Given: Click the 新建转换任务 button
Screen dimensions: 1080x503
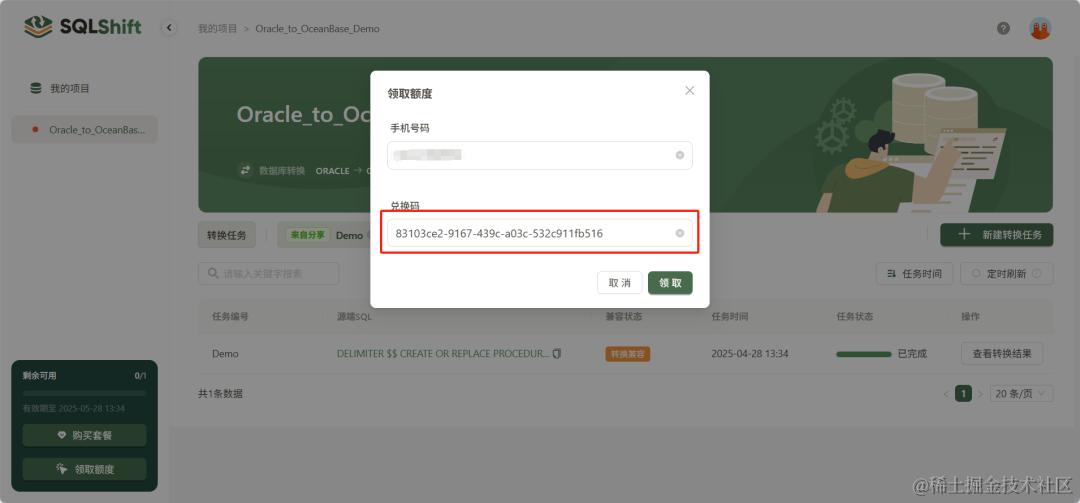Looking at the screenshot, I should pos(997,234).
